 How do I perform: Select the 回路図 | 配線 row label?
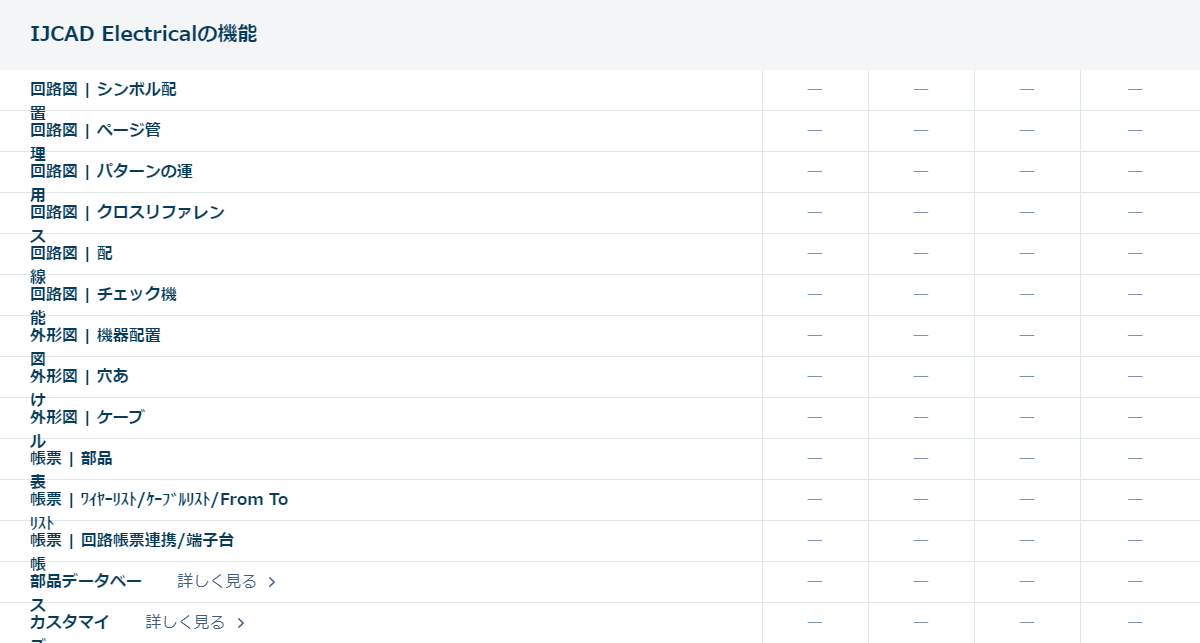coord(71,254)
